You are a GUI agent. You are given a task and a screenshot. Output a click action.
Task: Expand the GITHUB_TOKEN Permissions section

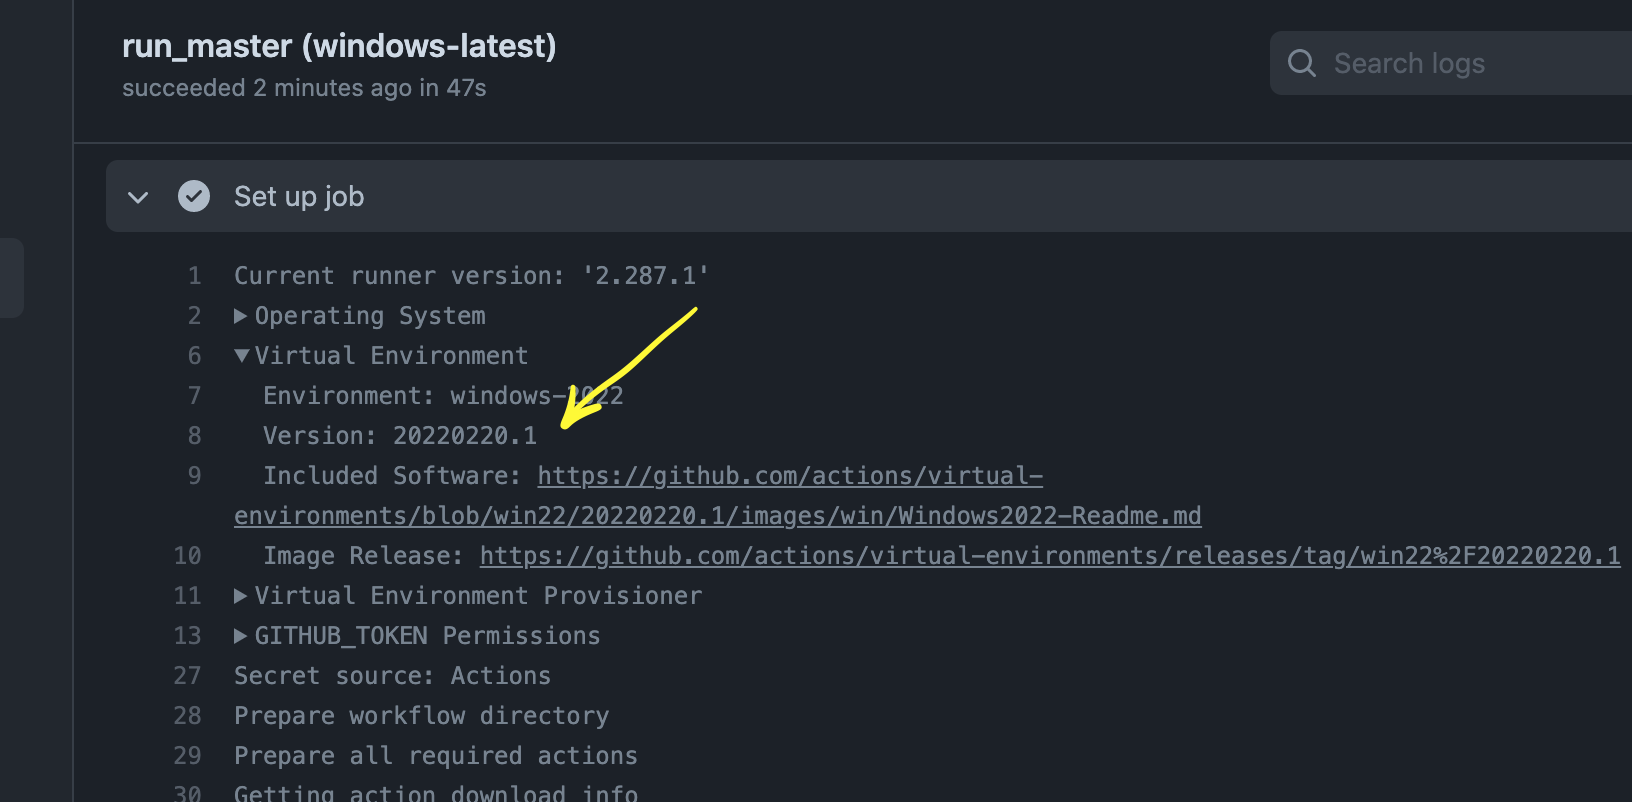(x=240, y=635)
